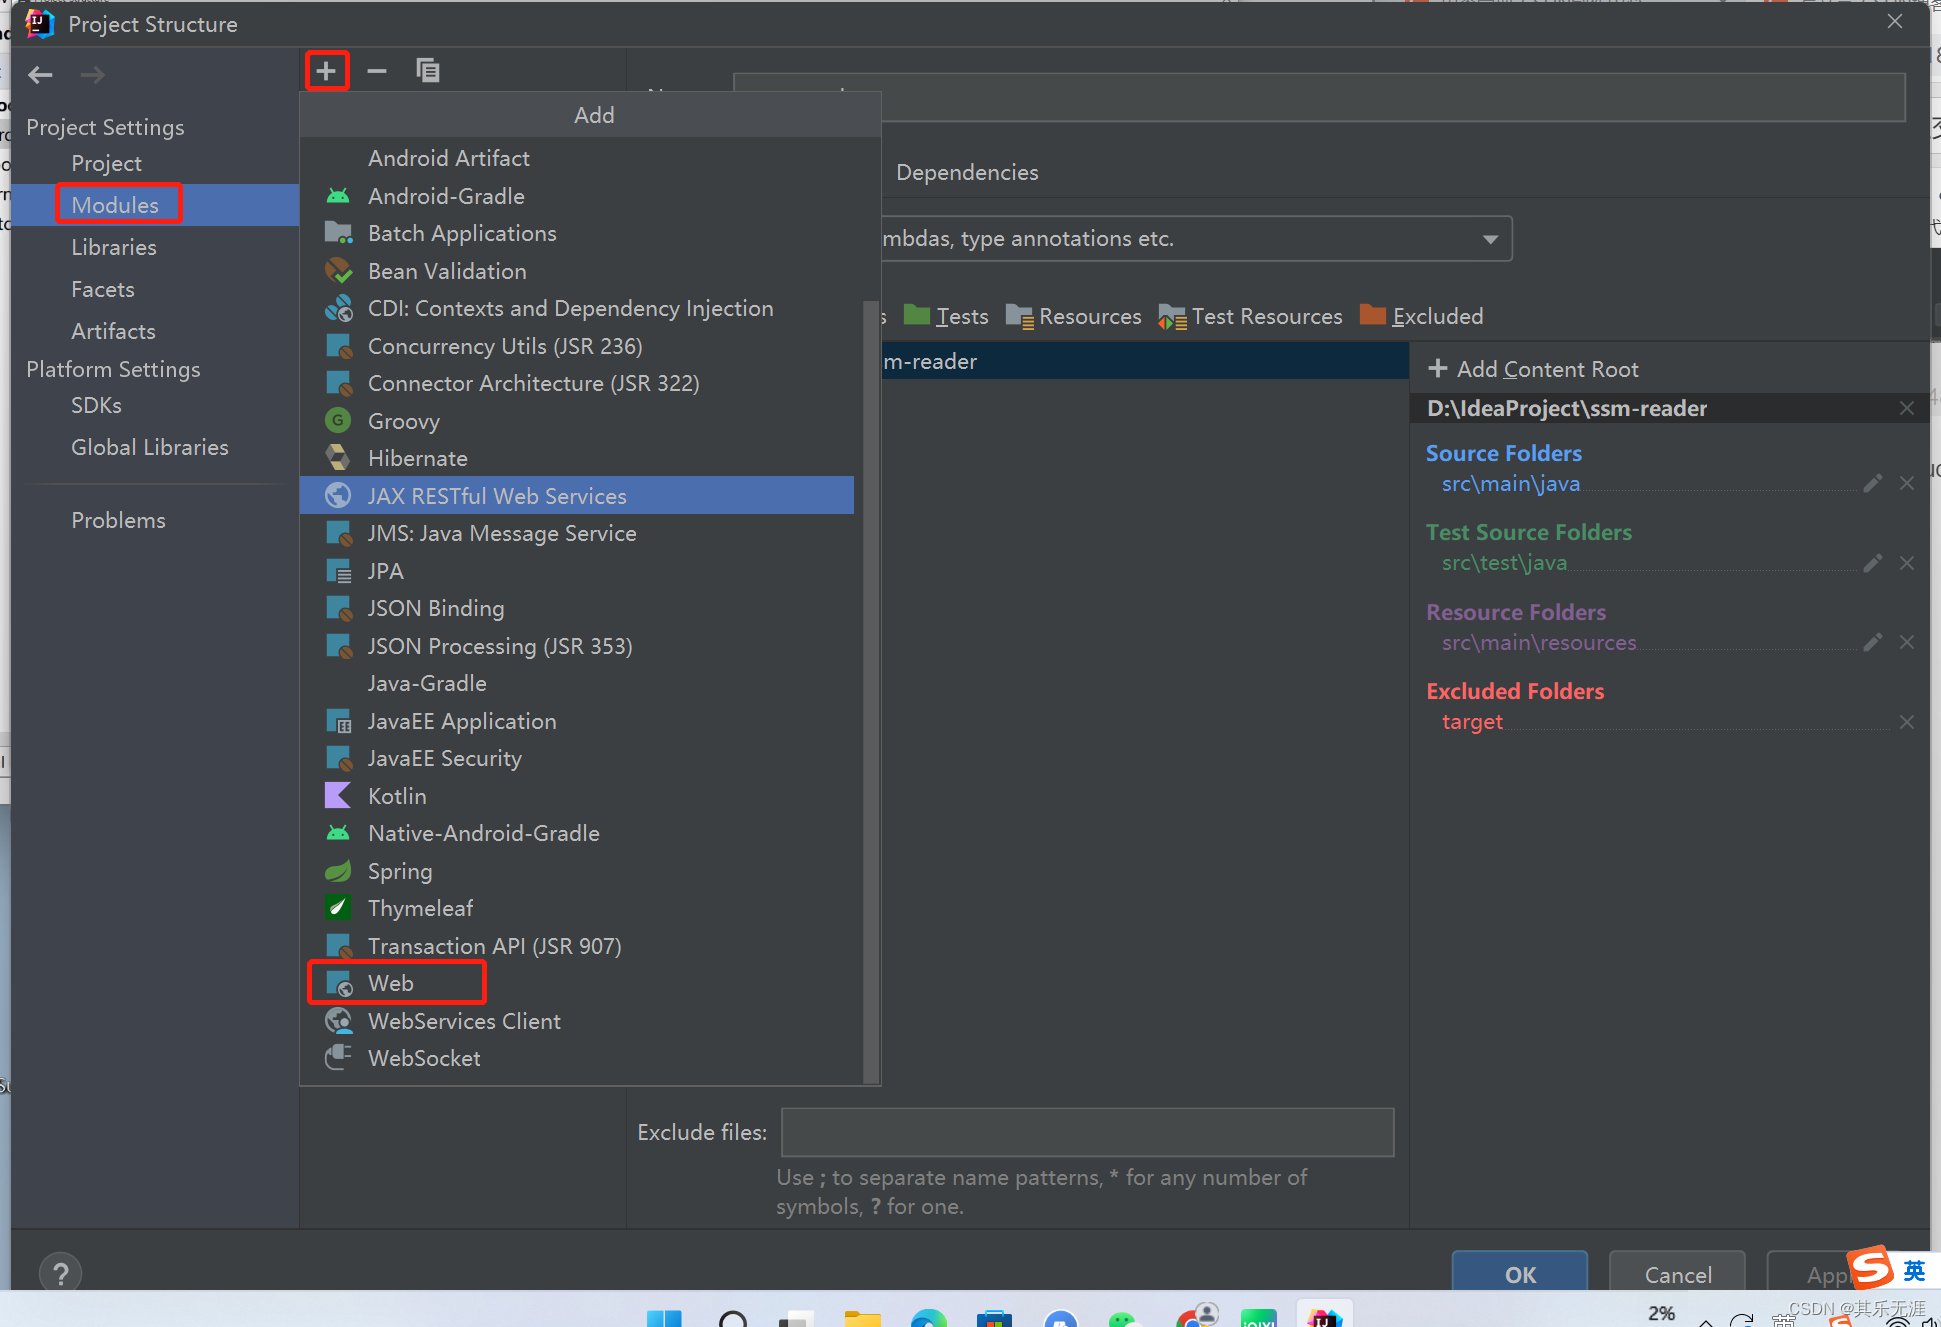
Task: Remove the D:\IdeaProject\ssm-reader content root
Action: click(x=1906, y=408)
